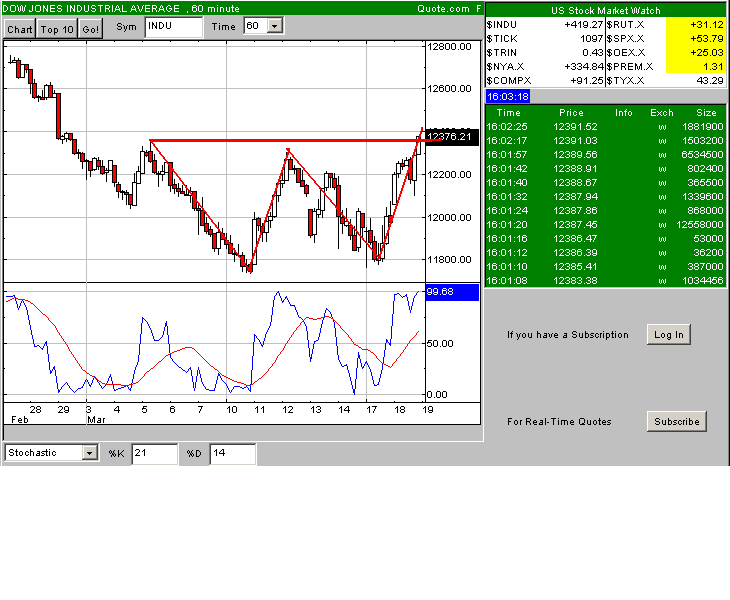This screenshot has width=730, height=600.
Task: Click the date label 10 on time axis
Action: (x=231, y=410)
